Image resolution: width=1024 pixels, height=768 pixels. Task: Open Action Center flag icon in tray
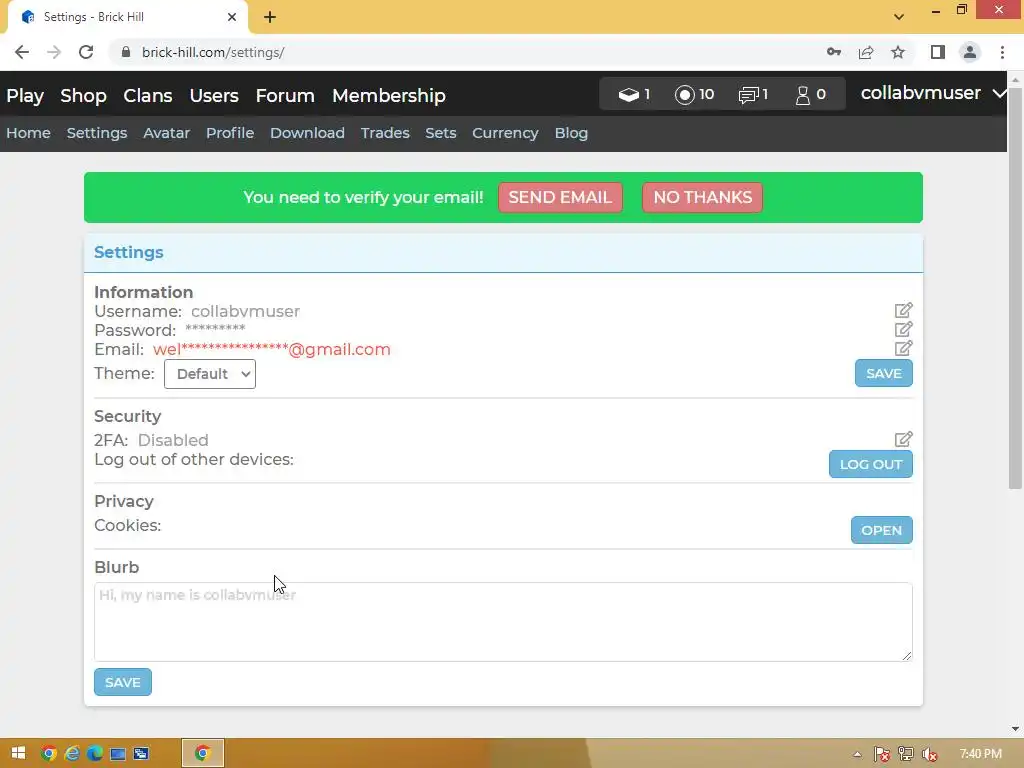click(882, 754)
